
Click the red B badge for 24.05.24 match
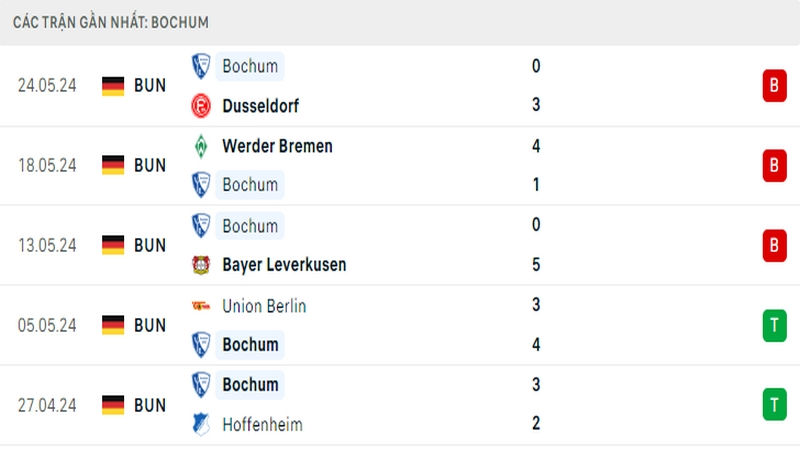coord(774,86)
